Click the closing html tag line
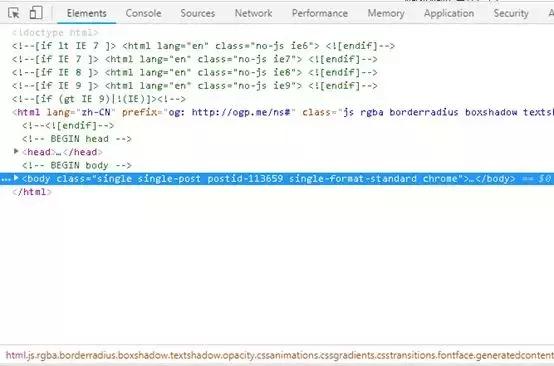554x366 pixels. tap(32, 192)
